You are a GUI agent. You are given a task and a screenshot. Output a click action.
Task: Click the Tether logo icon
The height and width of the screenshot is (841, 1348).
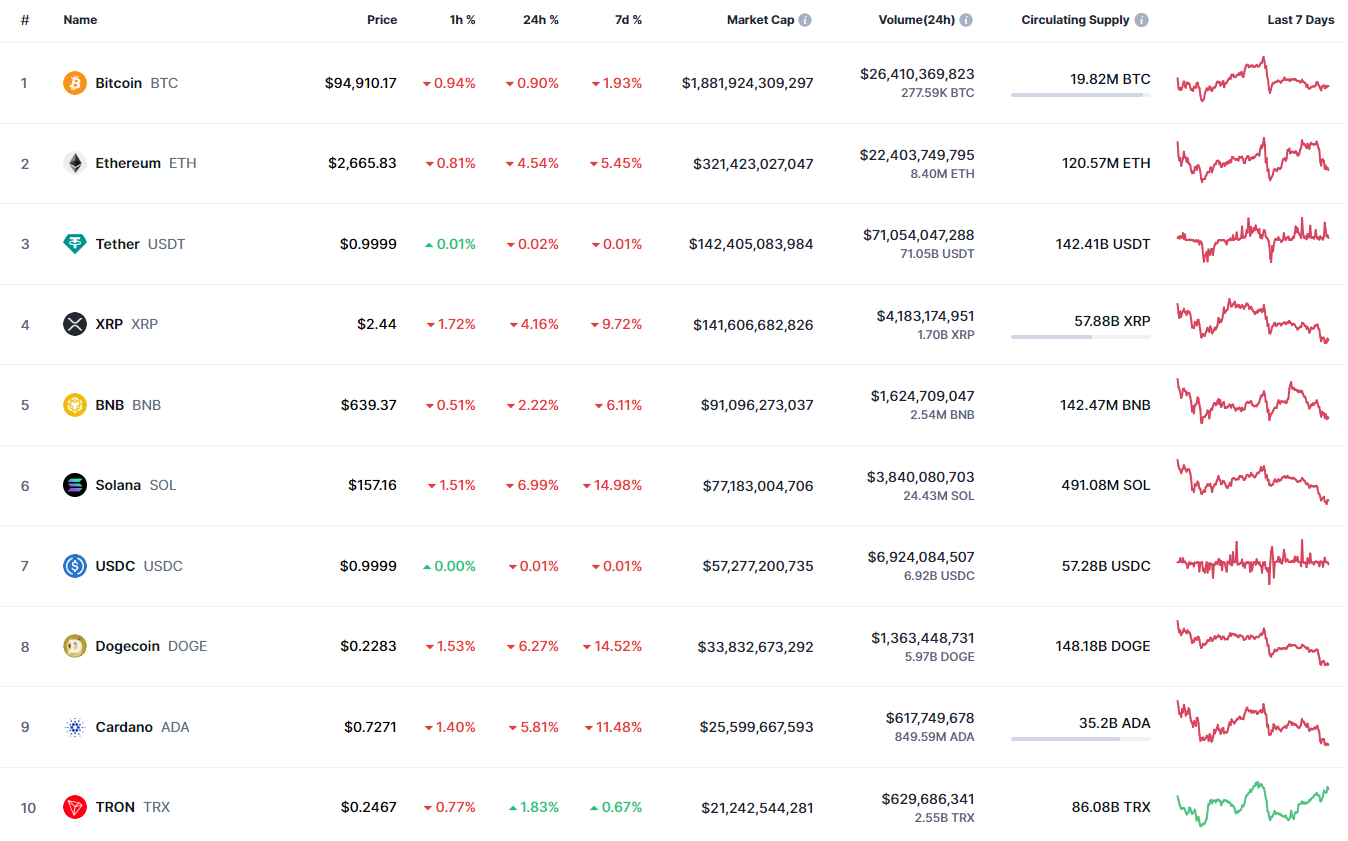click(x=75, y=244)
